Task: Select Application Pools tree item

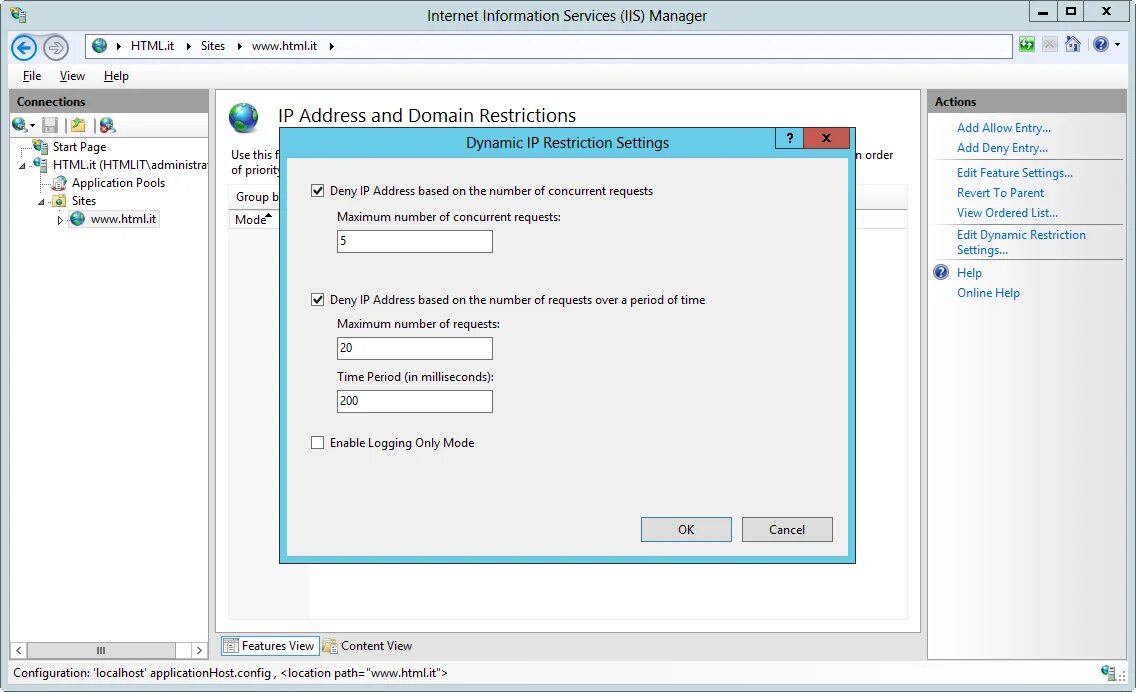Action: [118, 183]
